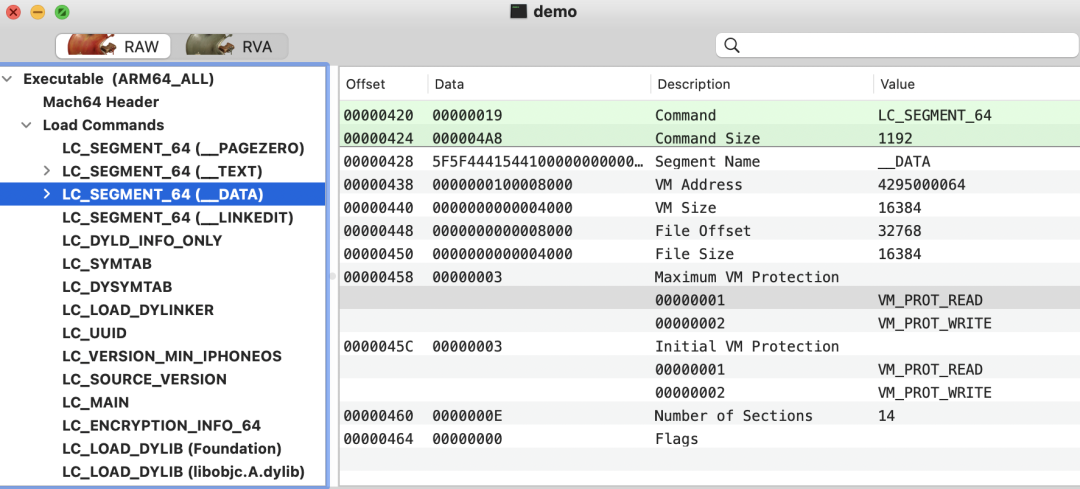Select LC_SEGMENT_64 (__PAGEZERO) in the tree
Image resolution: width=1080 pixels, height=489 pixels.
[183, 148]
